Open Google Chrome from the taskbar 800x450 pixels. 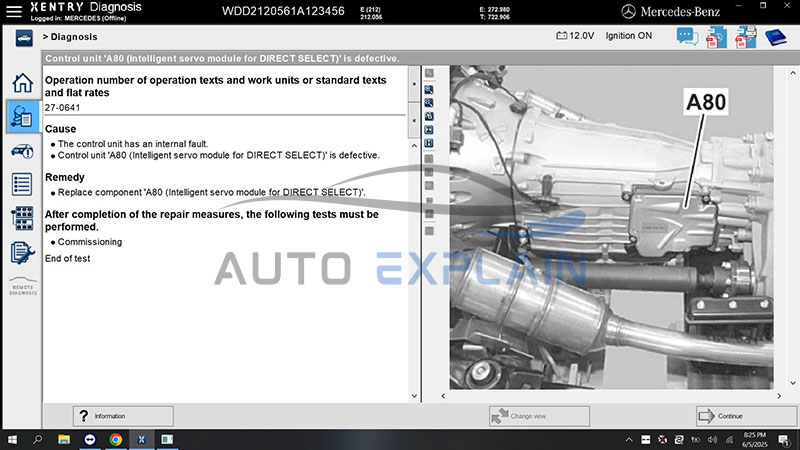(x=116, y=439)
